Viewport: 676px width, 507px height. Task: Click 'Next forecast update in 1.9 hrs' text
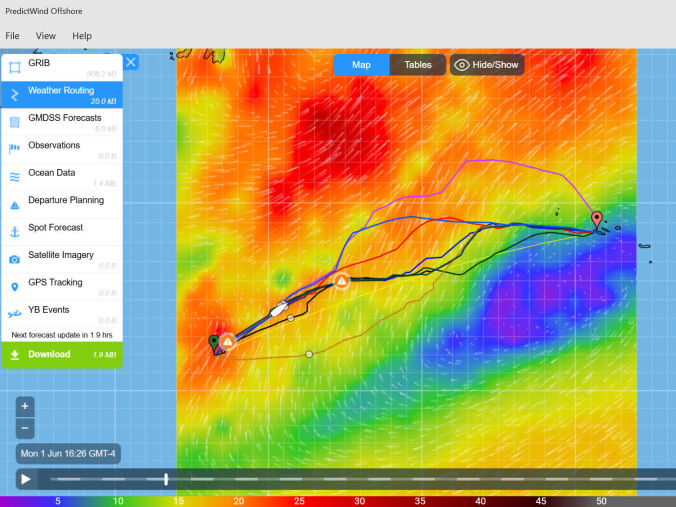[62, 335]
